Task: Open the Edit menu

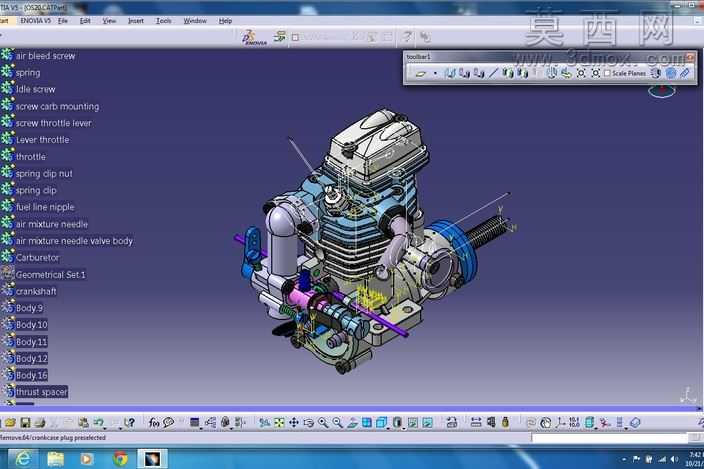Action: (x=85, y=21)
